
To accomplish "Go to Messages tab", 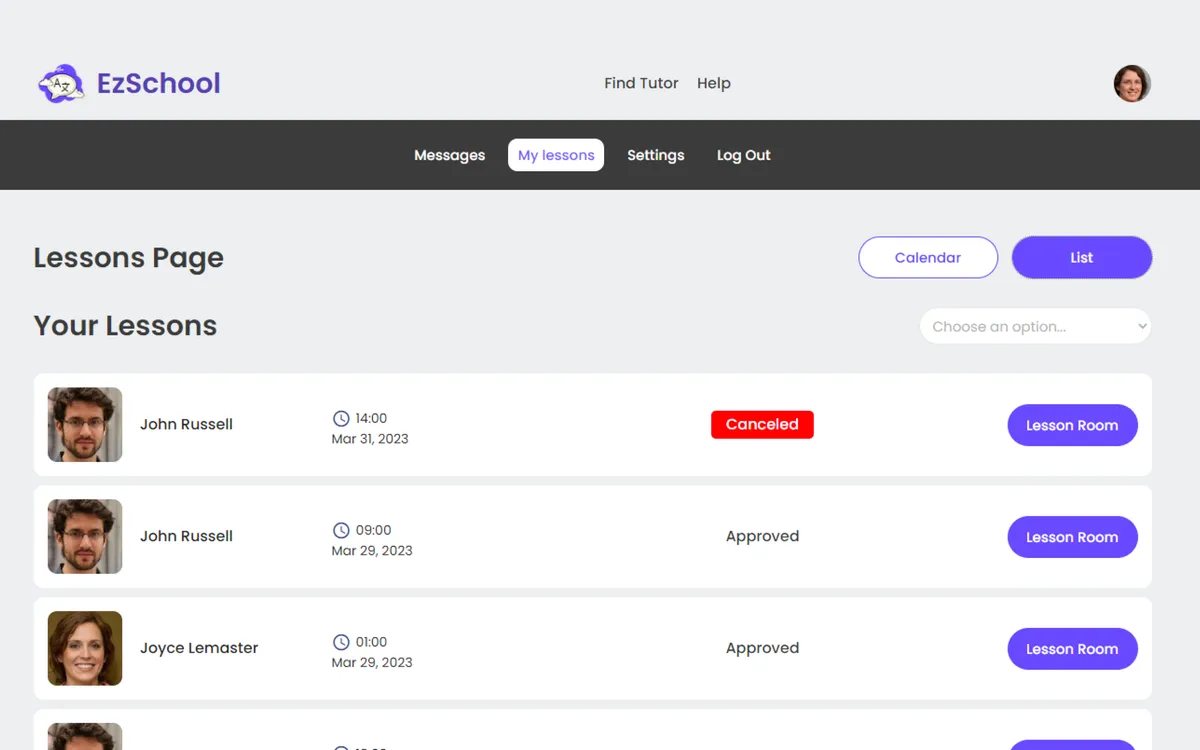I will tap(450, 155).
